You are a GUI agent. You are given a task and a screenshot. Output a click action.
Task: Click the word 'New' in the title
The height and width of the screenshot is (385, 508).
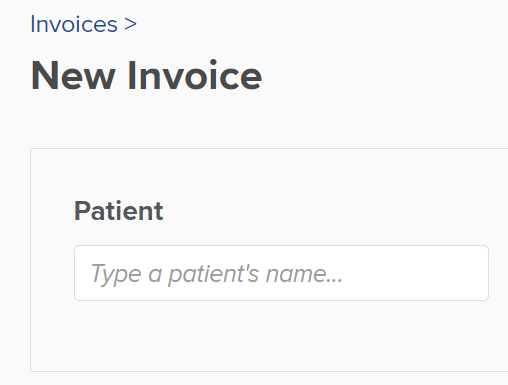click(73, 76)
